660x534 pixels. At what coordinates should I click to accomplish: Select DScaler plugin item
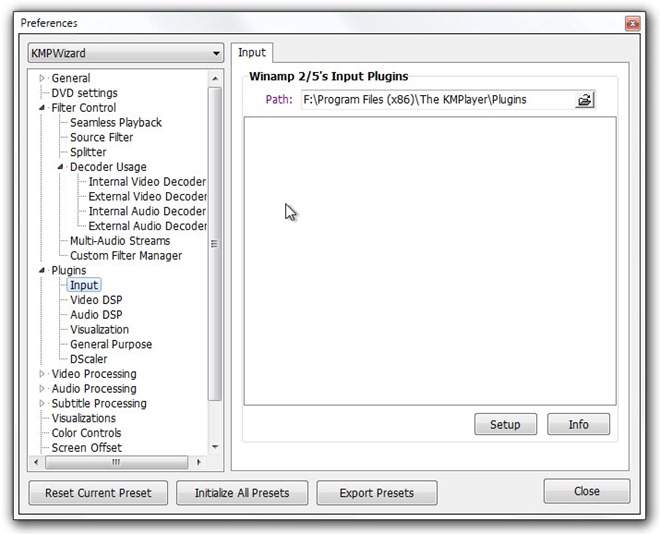[x=88, y=359]
